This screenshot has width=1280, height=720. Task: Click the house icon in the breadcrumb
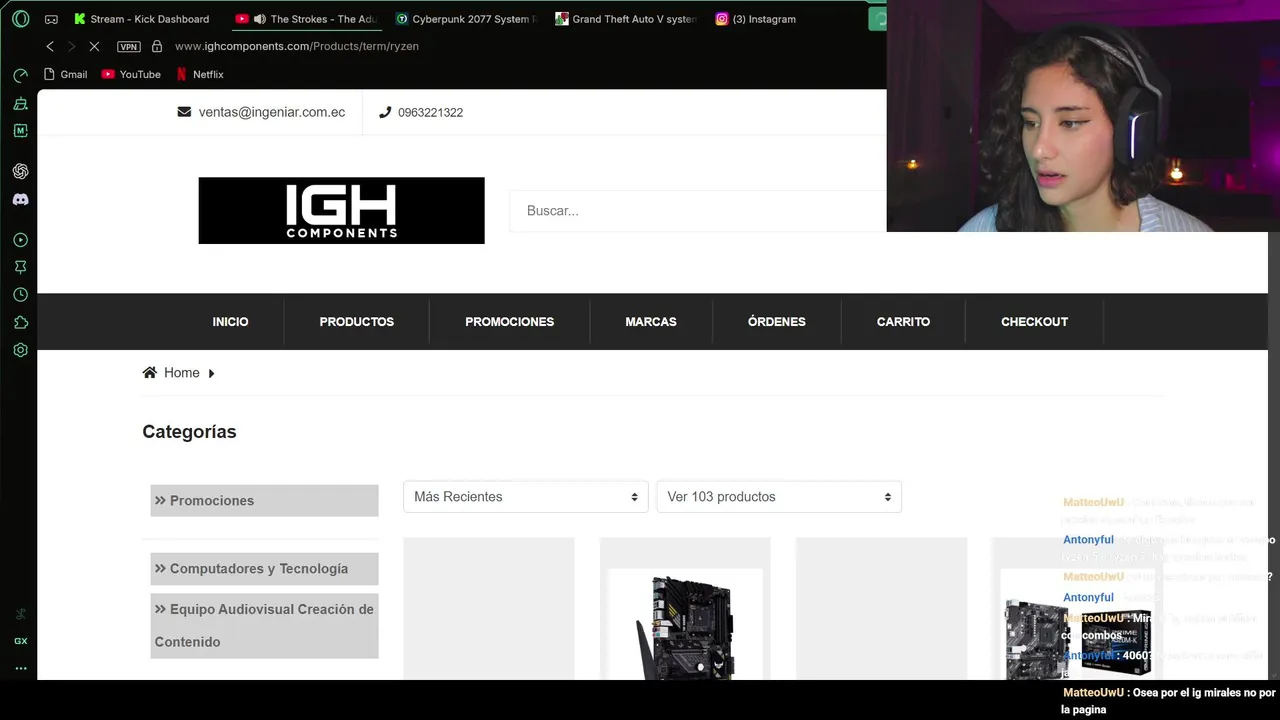(x=150, y=372)
